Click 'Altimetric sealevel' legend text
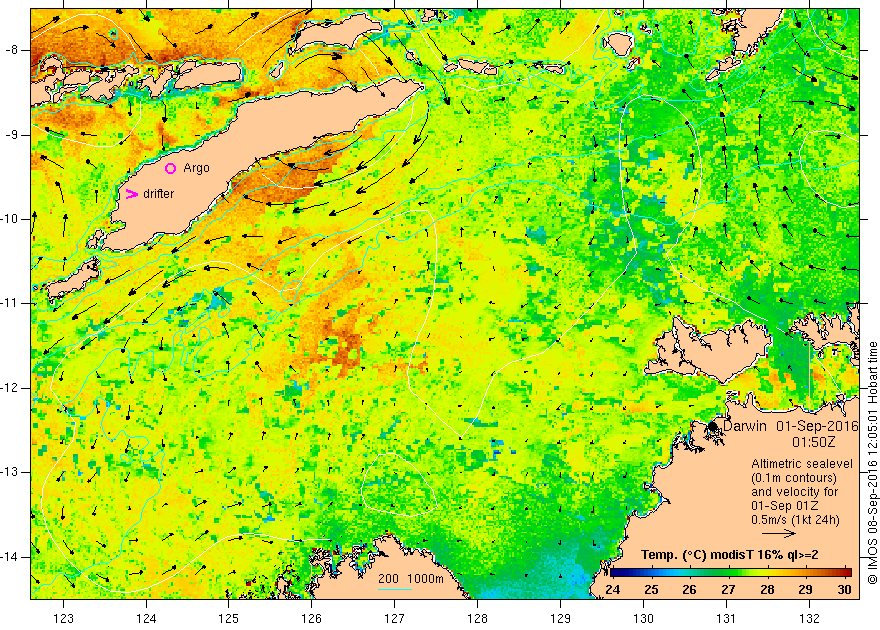 (x=802, y=464)
